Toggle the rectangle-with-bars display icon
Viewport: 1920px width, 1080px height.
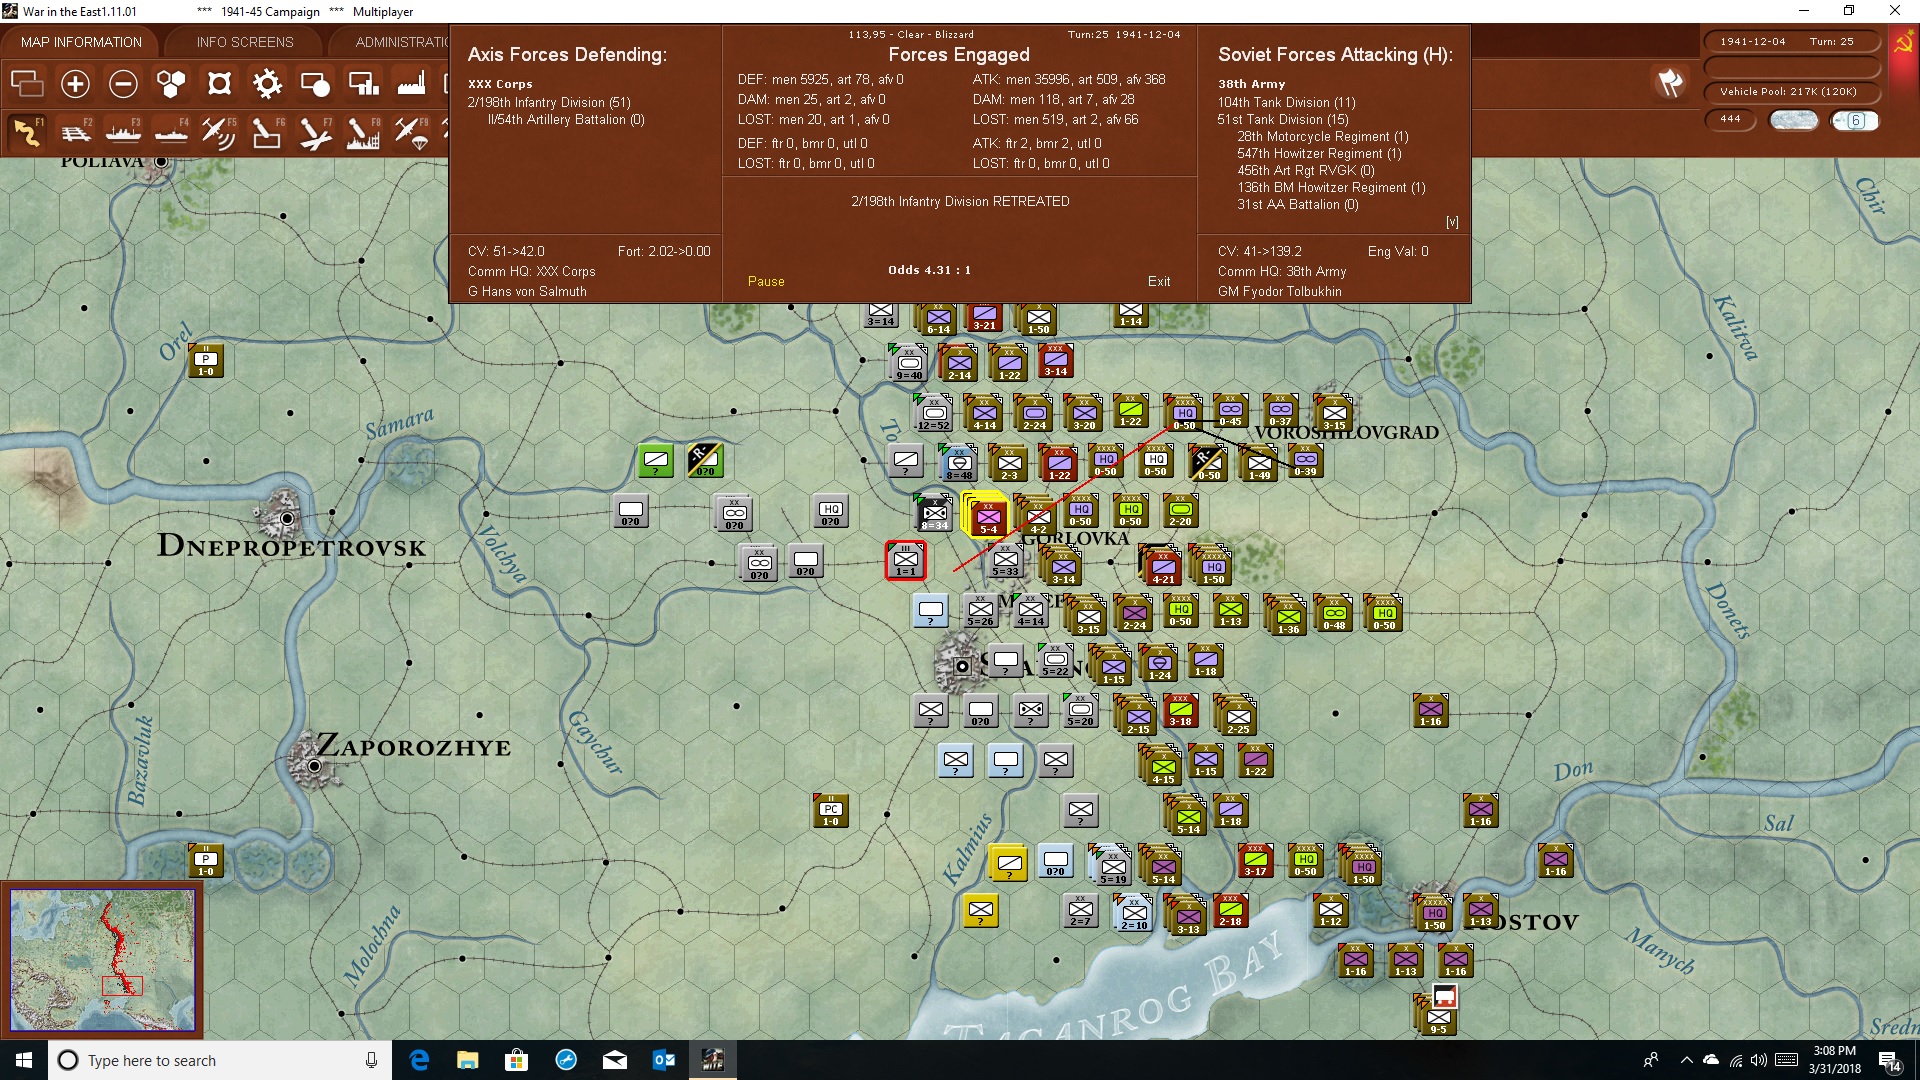click(x=363, y=84)
